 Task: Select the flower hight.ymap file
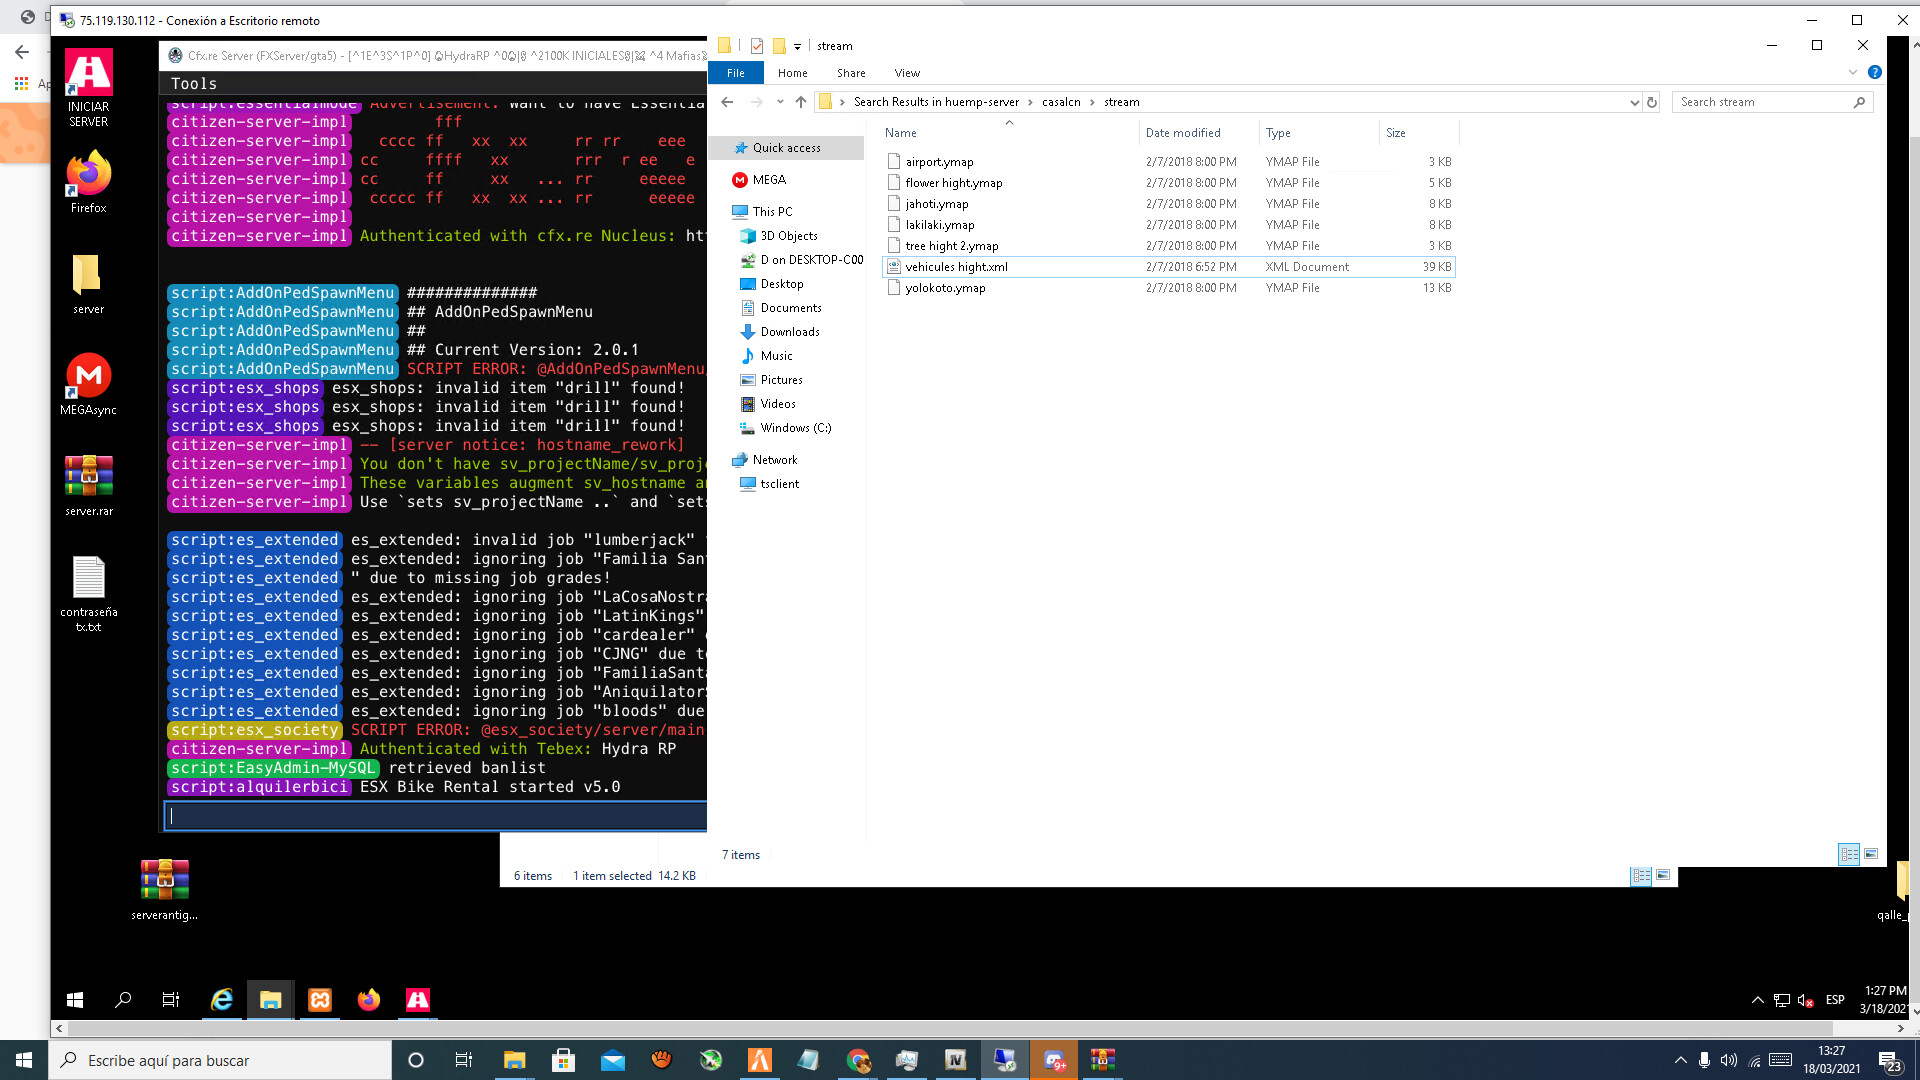click(x=952, y=182)
